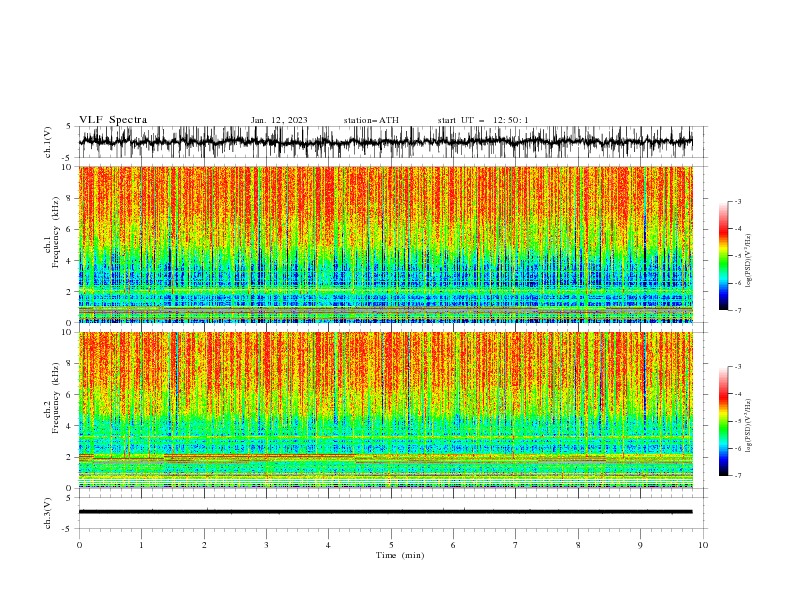Click the "-3" tick on the ch.1 colorbar
Screen dimensions: 792x612
[x=737, y=201]
